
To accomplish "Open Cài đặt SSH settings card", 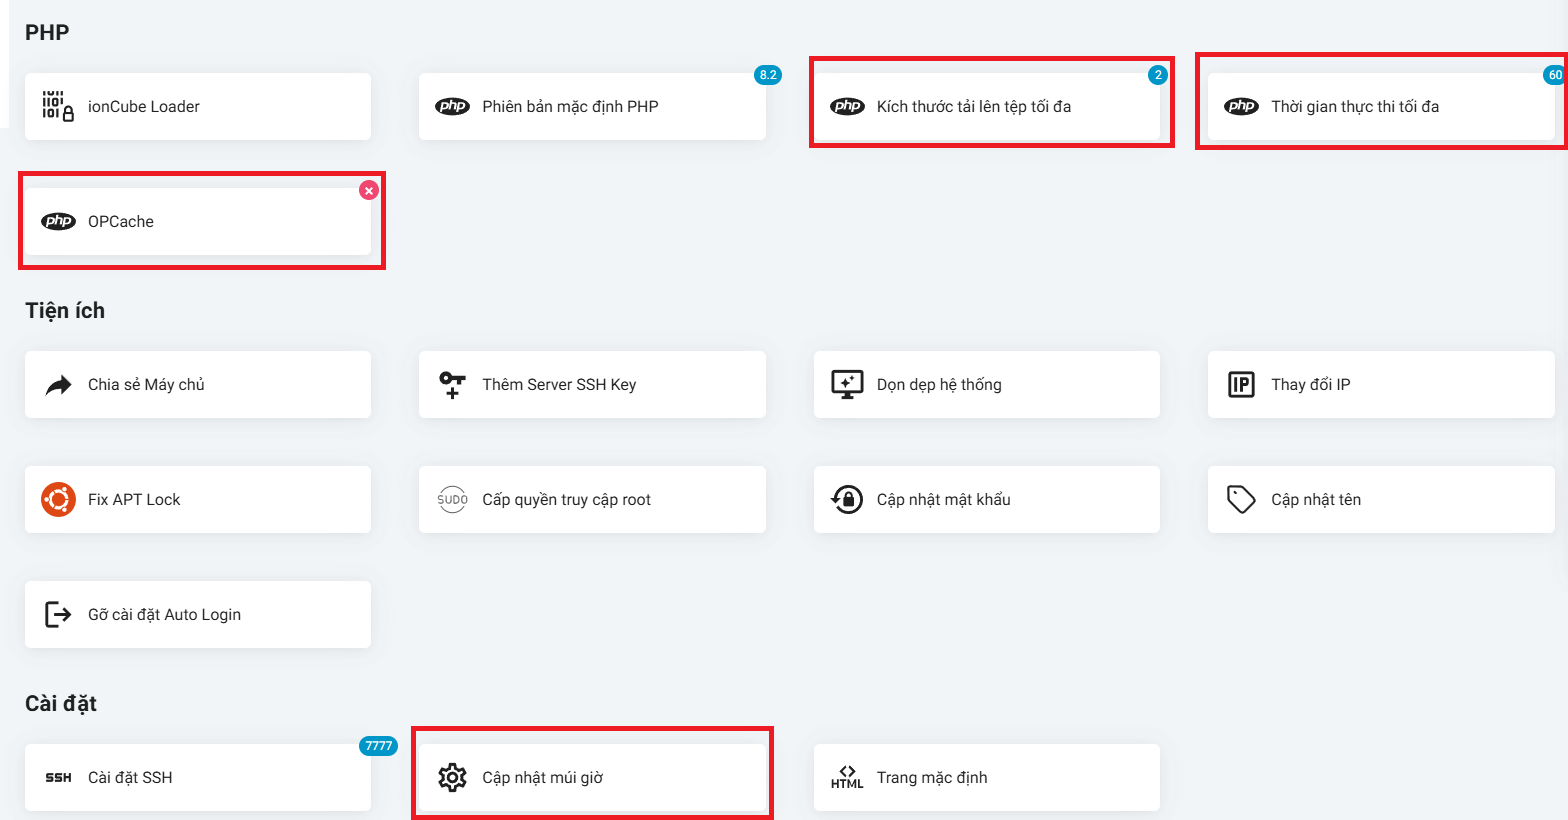I will pyautogui.click(x=197, y=777).
